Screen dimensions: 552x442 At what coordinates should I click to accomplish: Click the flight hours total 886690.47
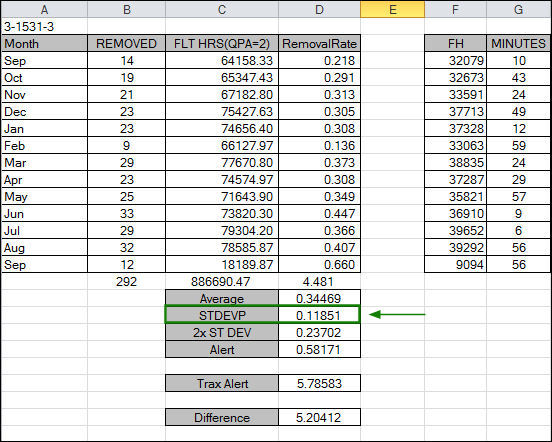[222, 282]
